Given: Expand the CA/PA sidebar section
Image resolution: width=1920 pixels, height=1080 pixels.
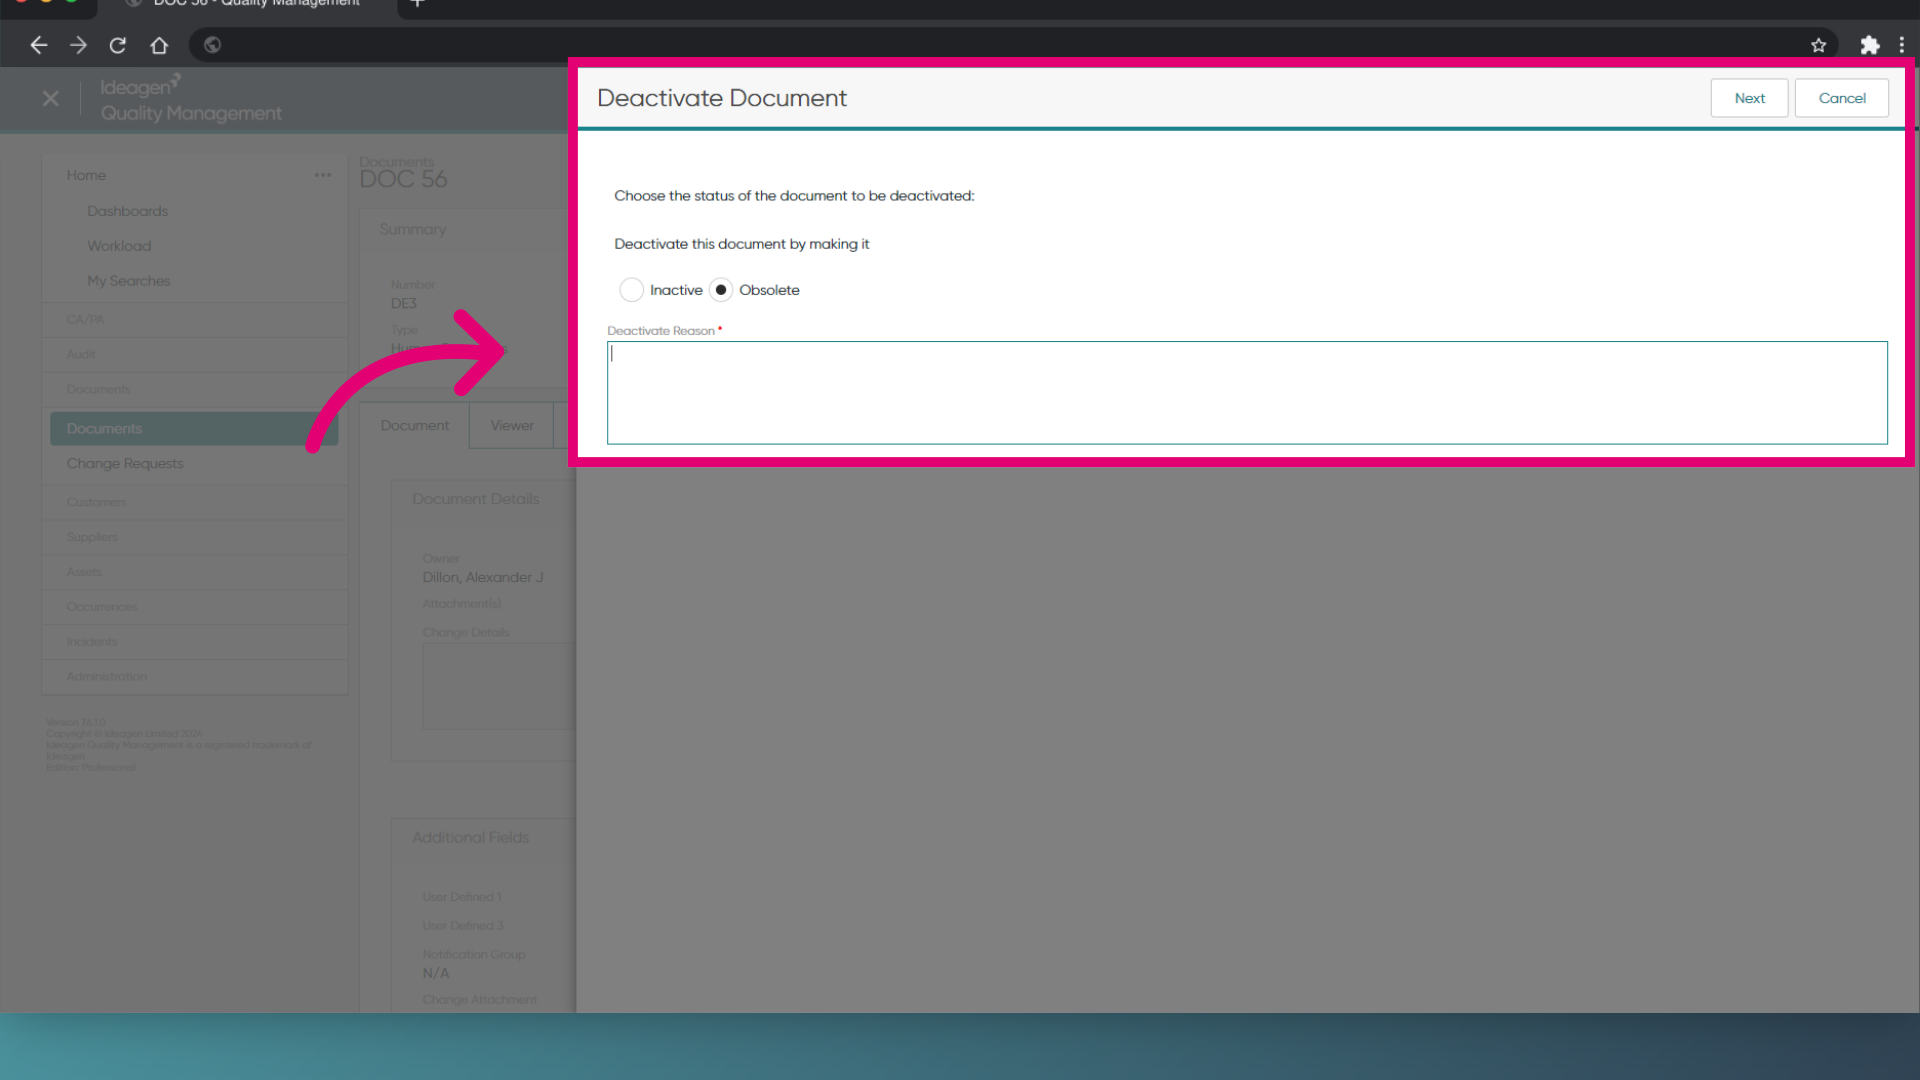Looking at the screenshot, I should click(195, 320).
